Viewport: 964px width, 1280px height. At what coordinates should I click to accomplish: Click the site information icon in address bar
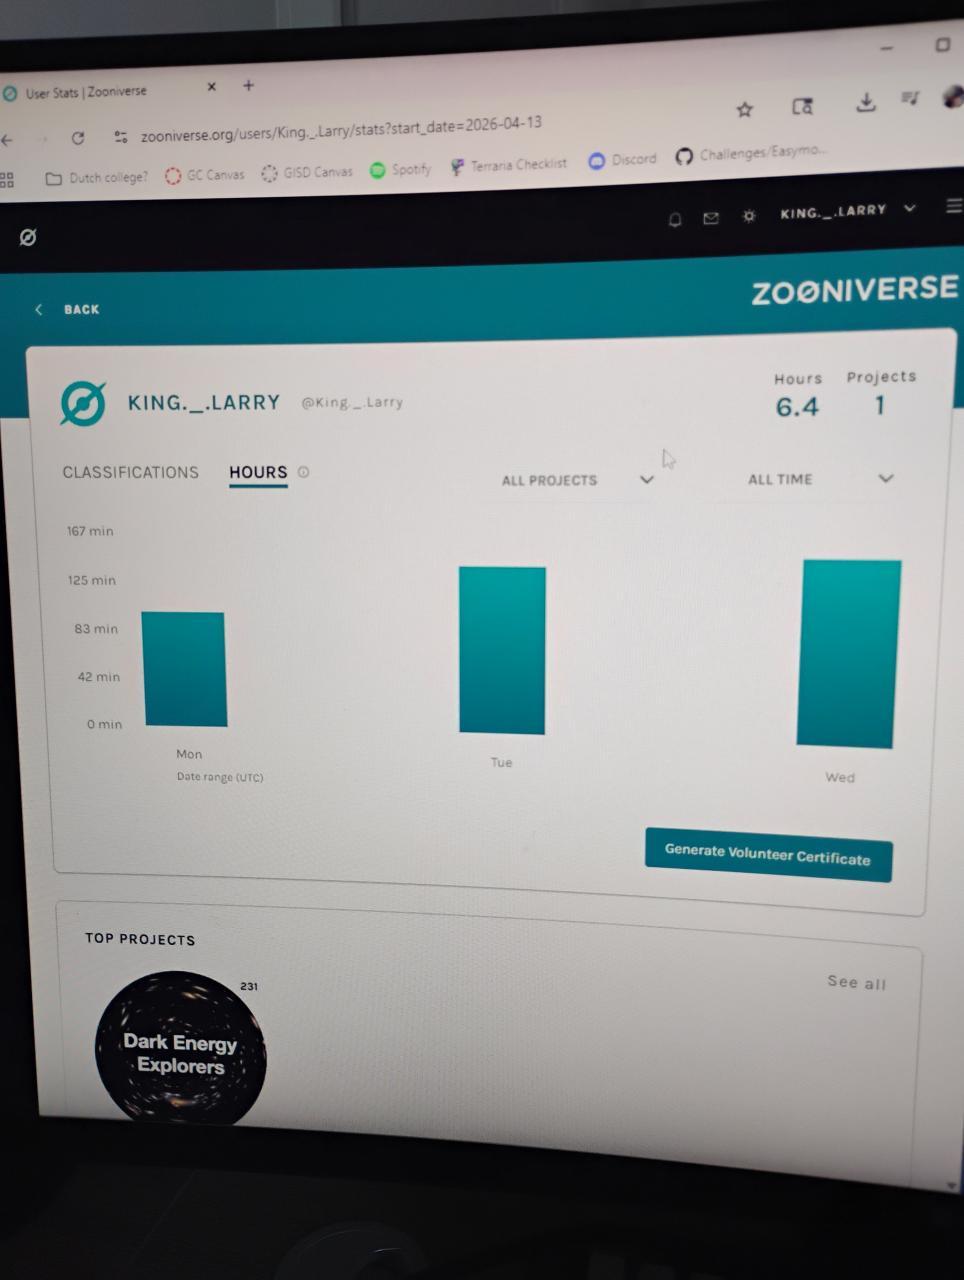(121, 137)
